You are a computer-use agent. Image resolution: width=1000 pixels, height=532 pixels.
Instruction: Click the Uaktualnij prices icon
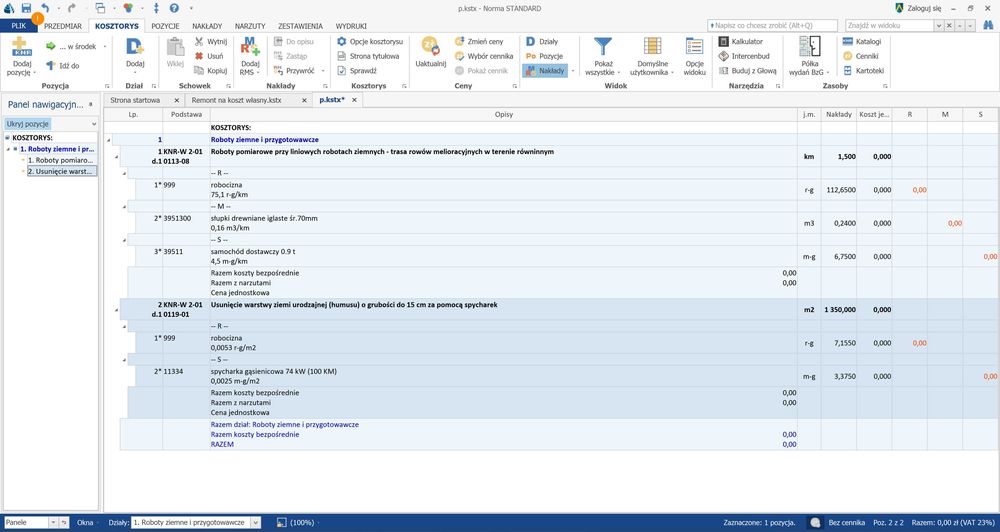click(430, 47)
